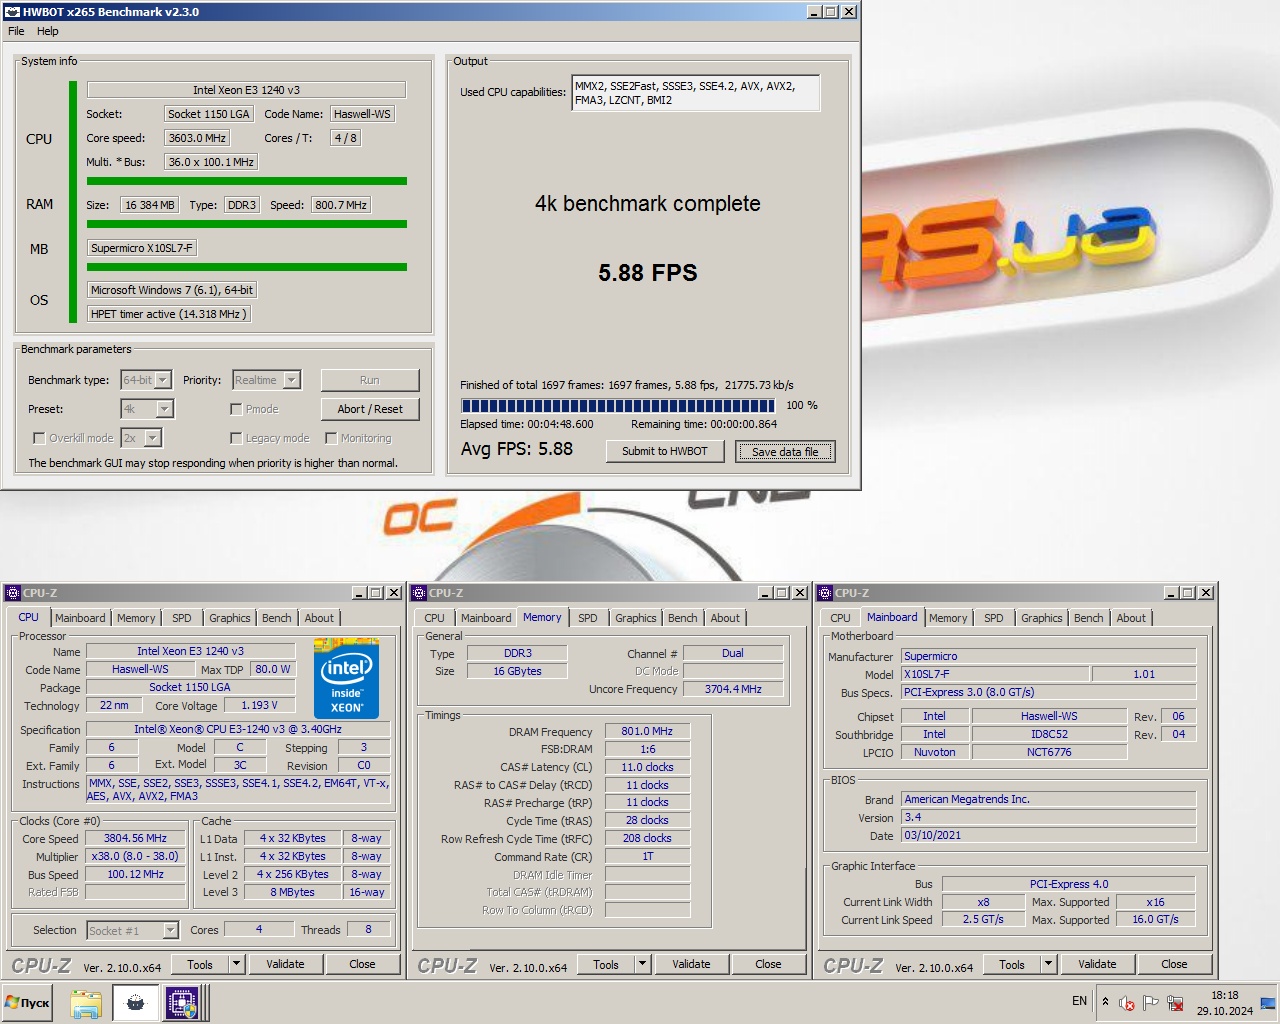
Task: Click Validate in Memory CPU-Z window
Action: pyautogui.click(x=691, y=965)
